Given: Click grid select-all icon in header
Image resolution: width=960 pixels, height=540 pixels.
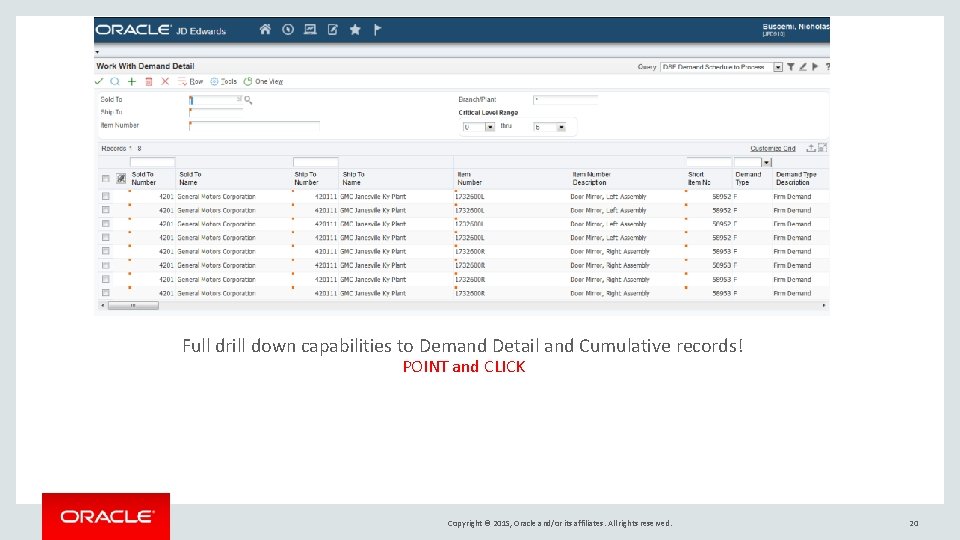Looking at the screenshot, I should (121, 179).
